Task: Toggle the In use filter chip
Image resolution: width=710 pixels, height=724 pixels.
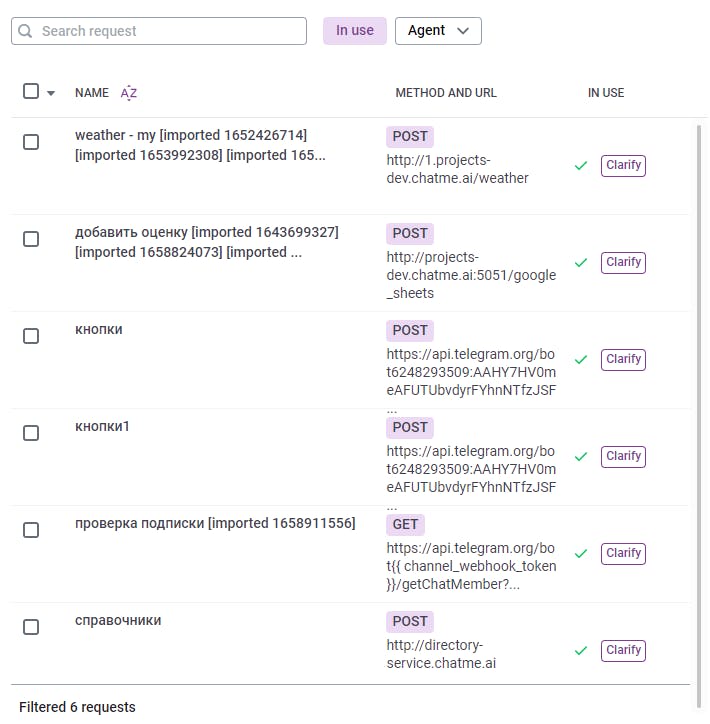Action: [354, 31]
